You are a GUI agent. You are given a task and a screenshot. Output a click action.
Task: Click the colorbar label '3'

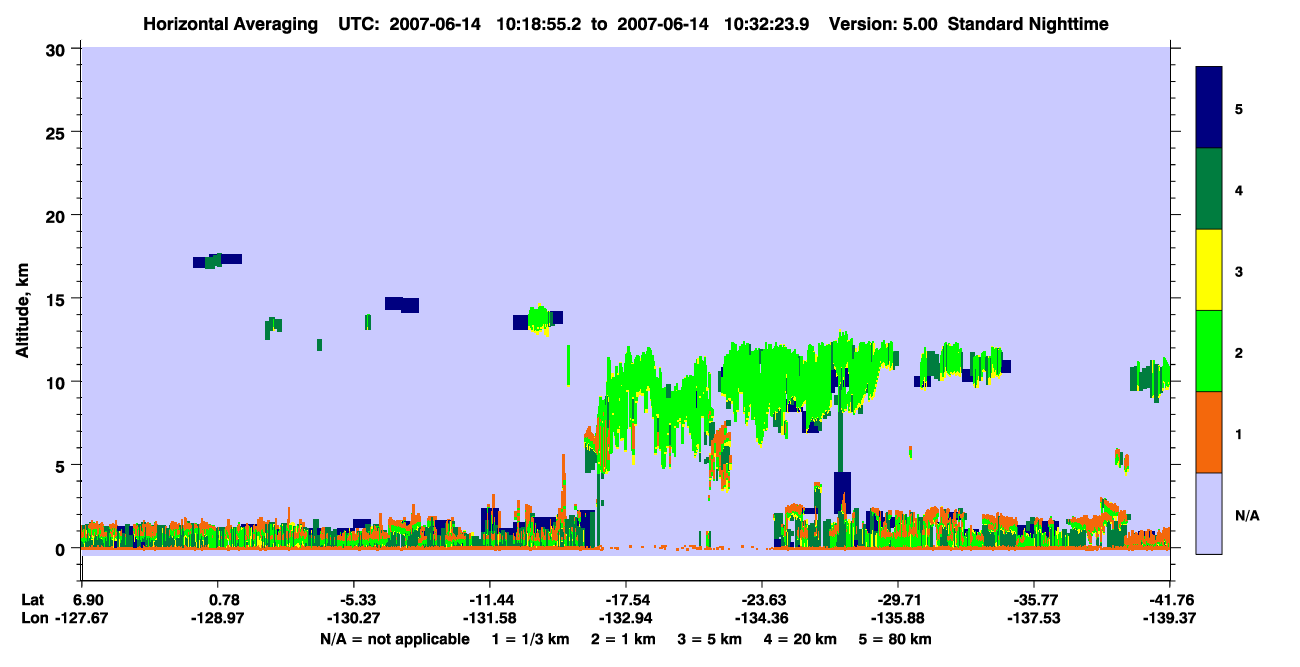tap(1239, 271)
